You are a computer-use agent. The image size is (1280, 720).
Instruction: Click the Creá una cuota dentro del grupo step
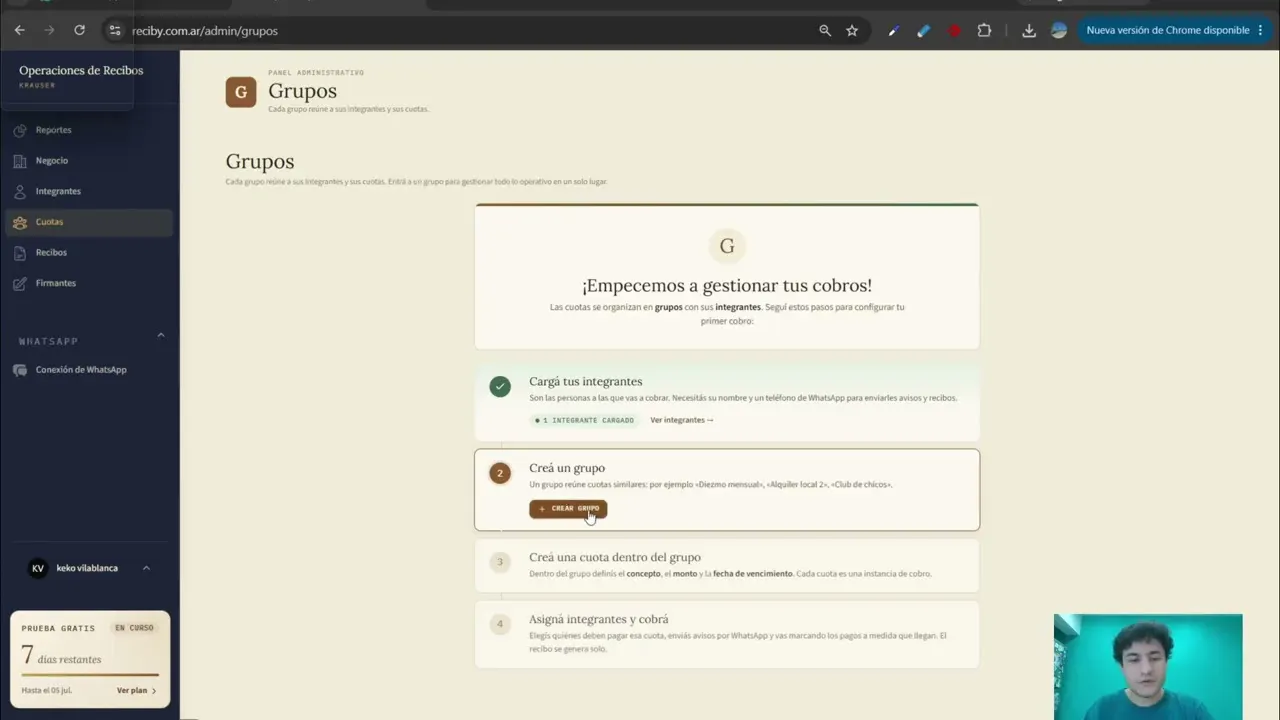727,566
